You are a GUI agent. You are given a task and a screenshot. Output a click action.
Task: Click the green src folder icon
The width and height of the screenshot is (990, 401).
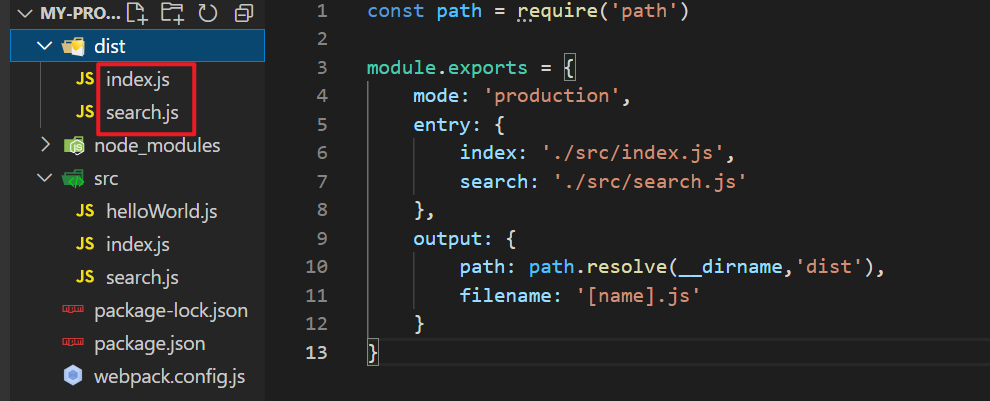[x=73, y=179]
